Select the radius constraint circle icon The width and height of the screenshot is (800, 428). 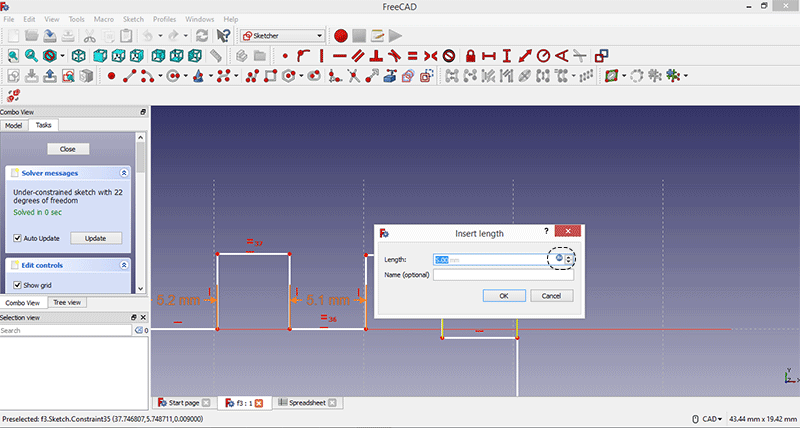[x=544, y=55]
